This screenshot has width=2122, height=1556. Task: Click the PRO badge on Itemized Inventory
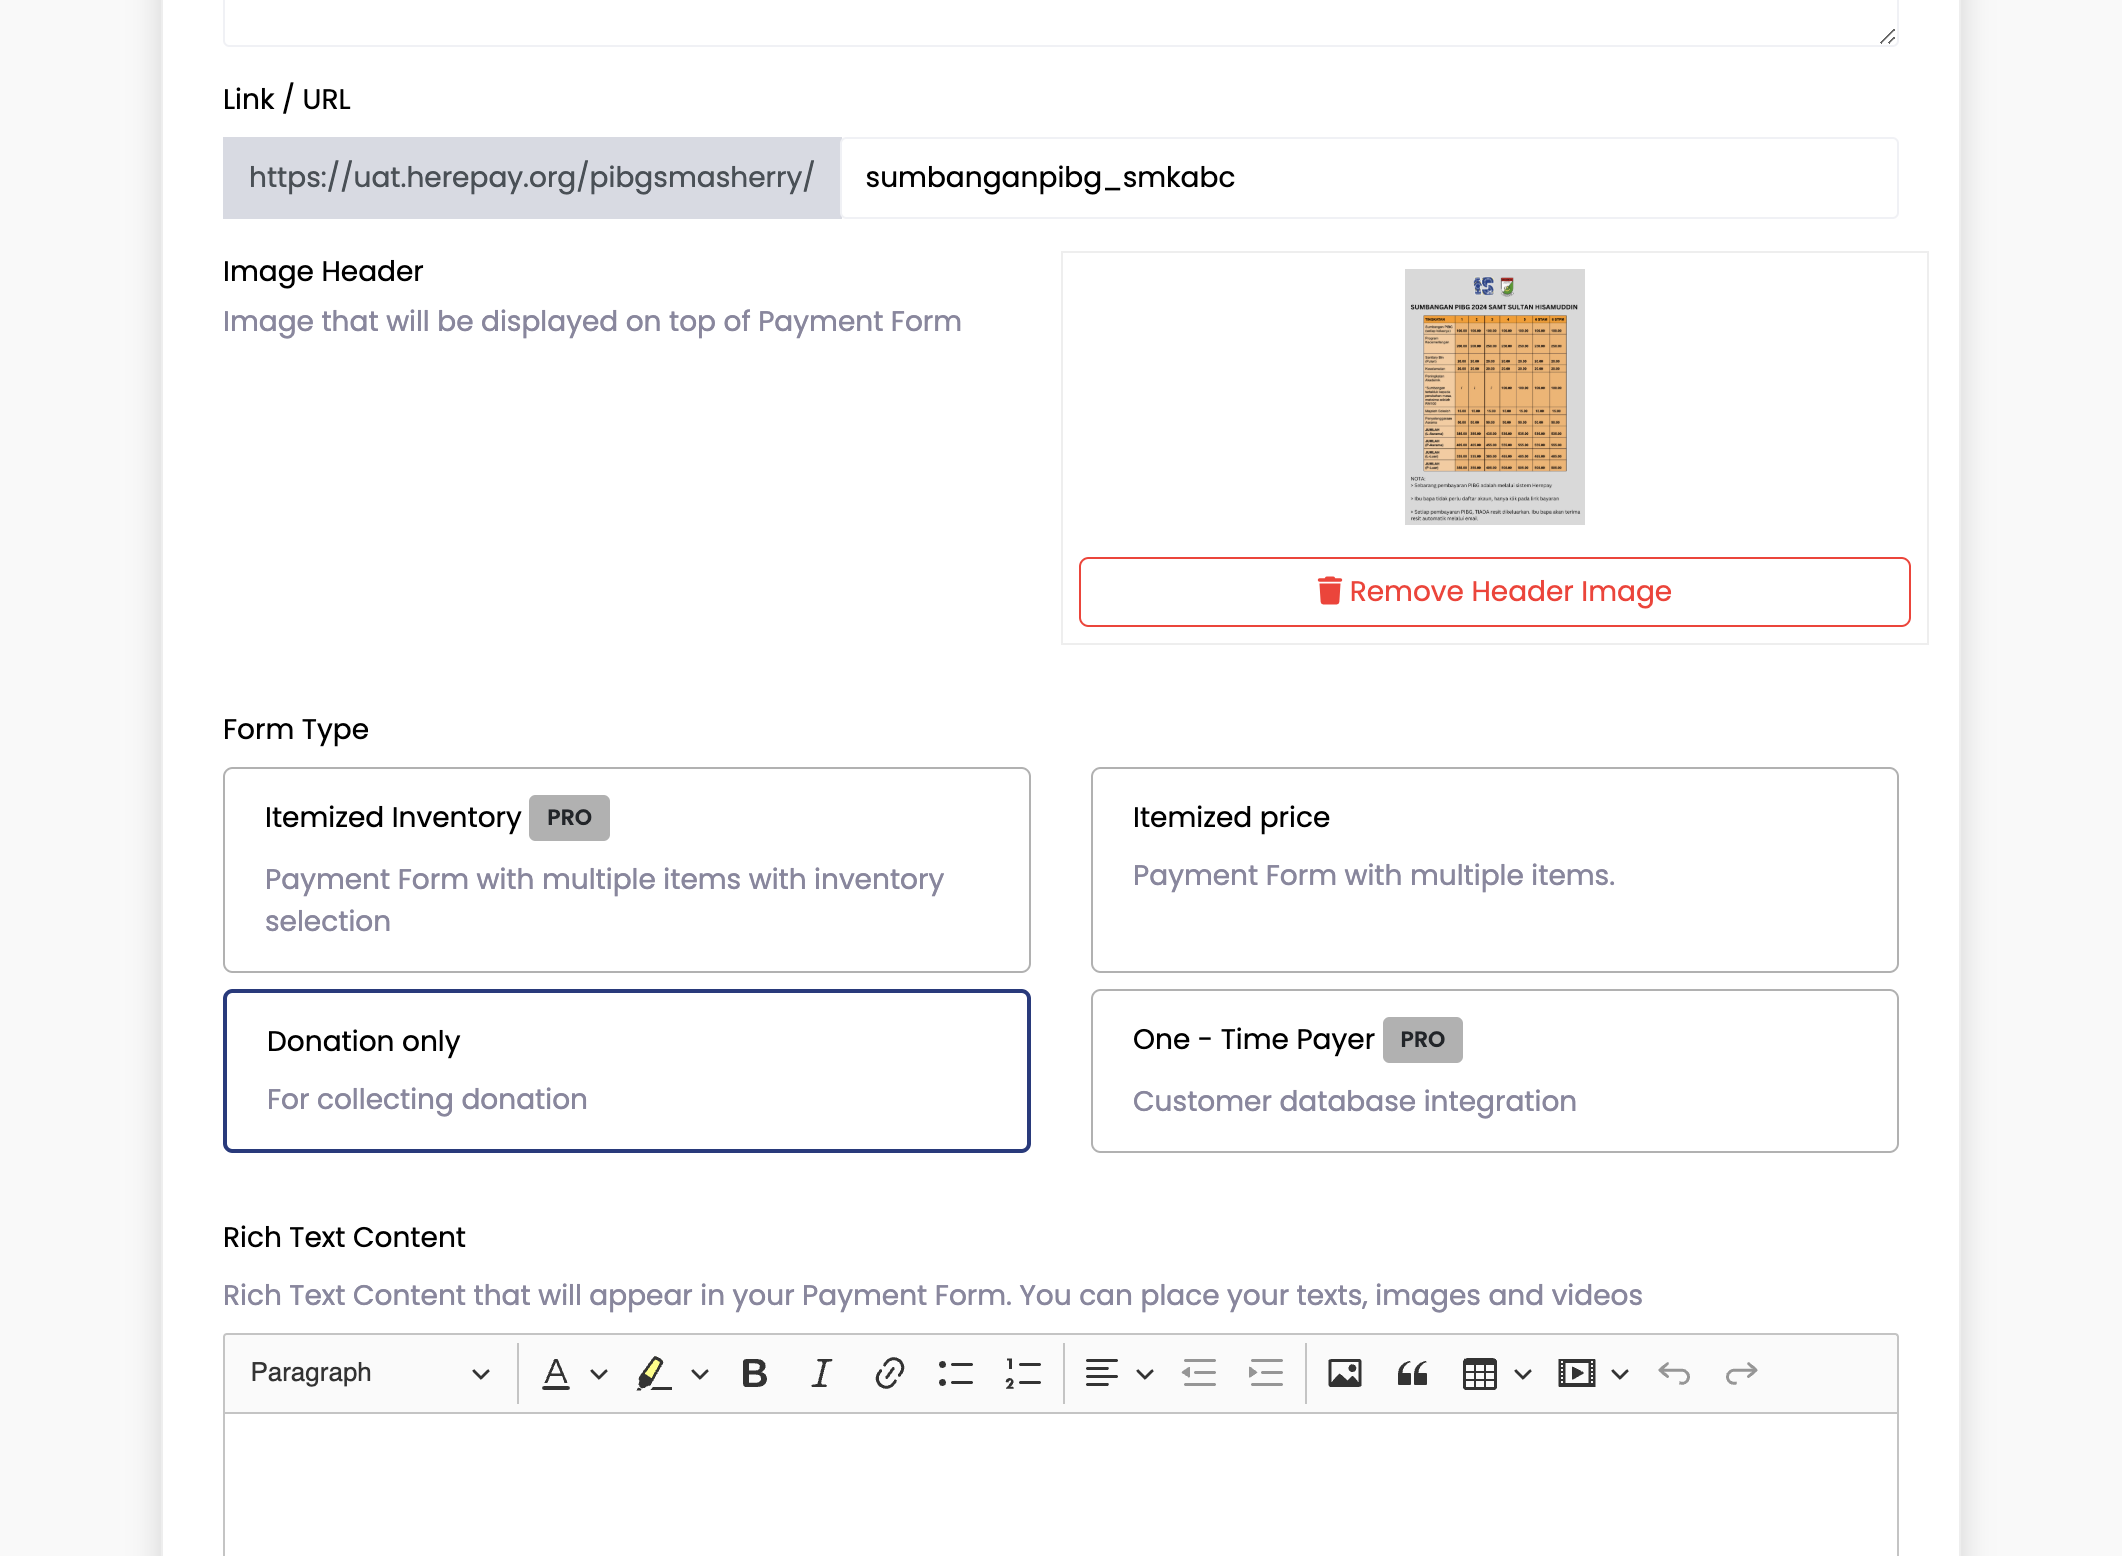point(569,818)
